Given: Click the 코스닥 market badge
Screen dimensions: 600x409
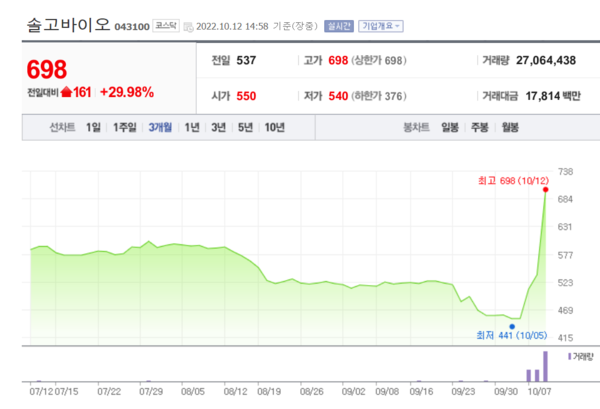Looking at the screenshot, I should [166, 26].
